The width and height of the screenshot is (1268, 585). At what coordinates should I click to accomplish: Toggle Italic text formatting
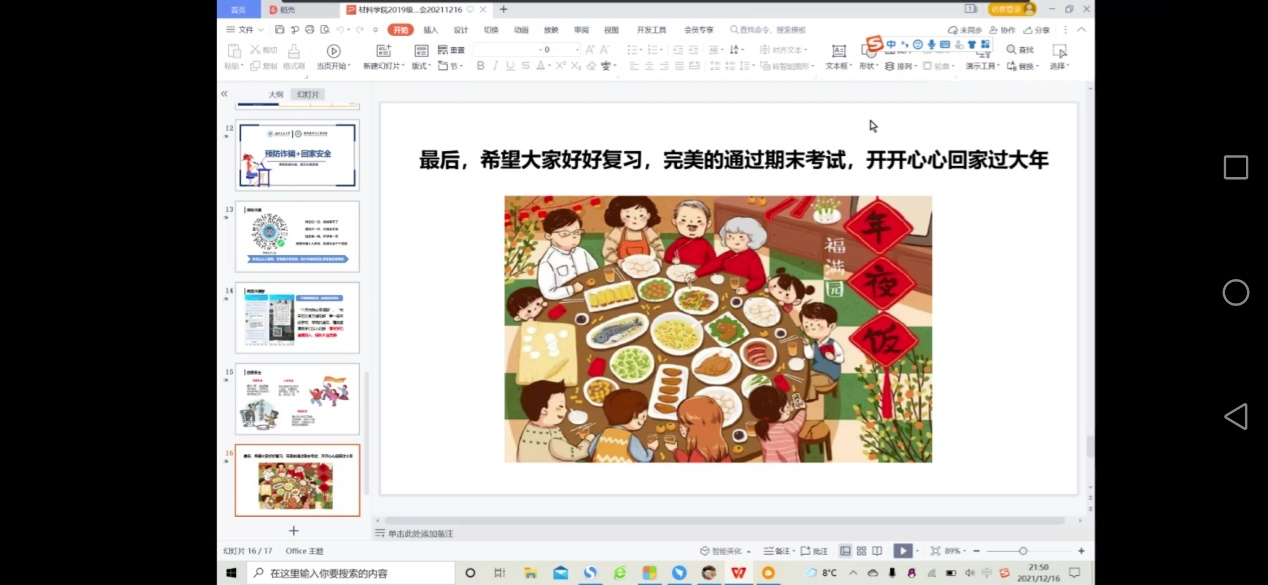(495, 66)
